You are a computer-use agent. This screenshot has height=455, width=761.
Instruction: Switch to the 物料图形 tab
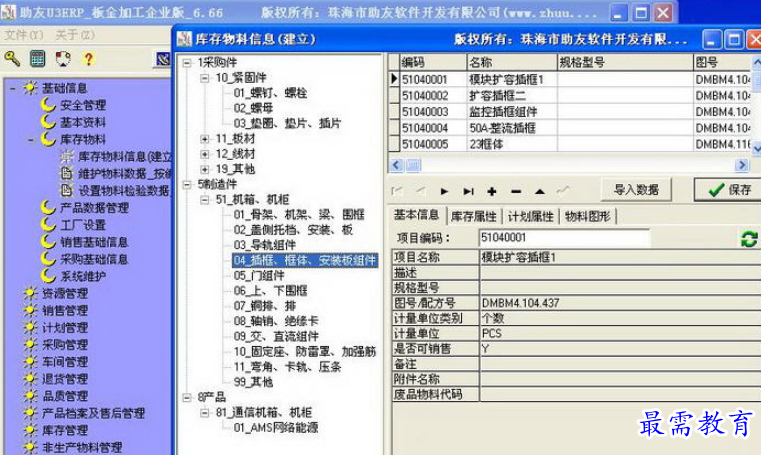pyautogui.click(x=587, y=216)
